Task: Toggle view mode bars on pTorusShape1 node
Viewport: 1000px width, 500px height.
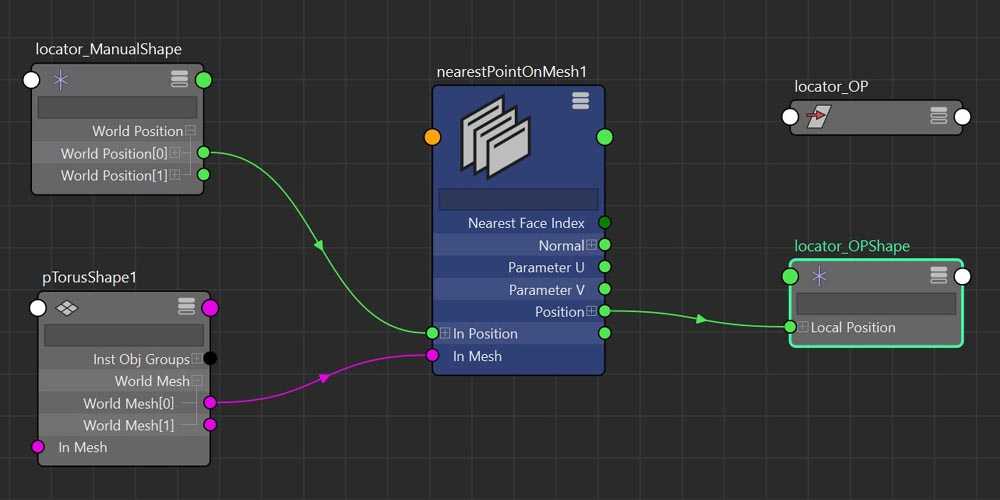Action: (187, 307)
